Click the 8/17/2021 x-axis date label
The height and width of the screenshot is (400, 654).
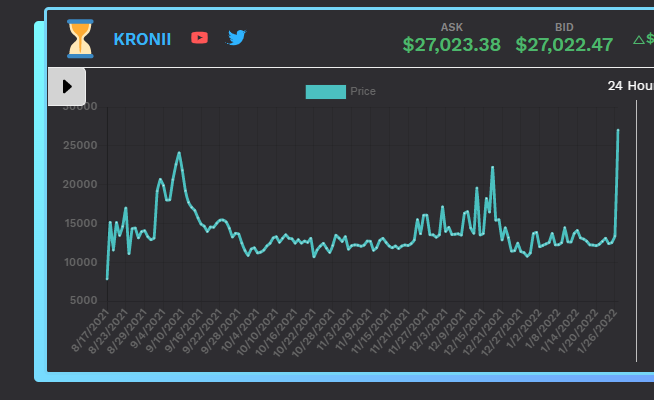coord(90,330)
